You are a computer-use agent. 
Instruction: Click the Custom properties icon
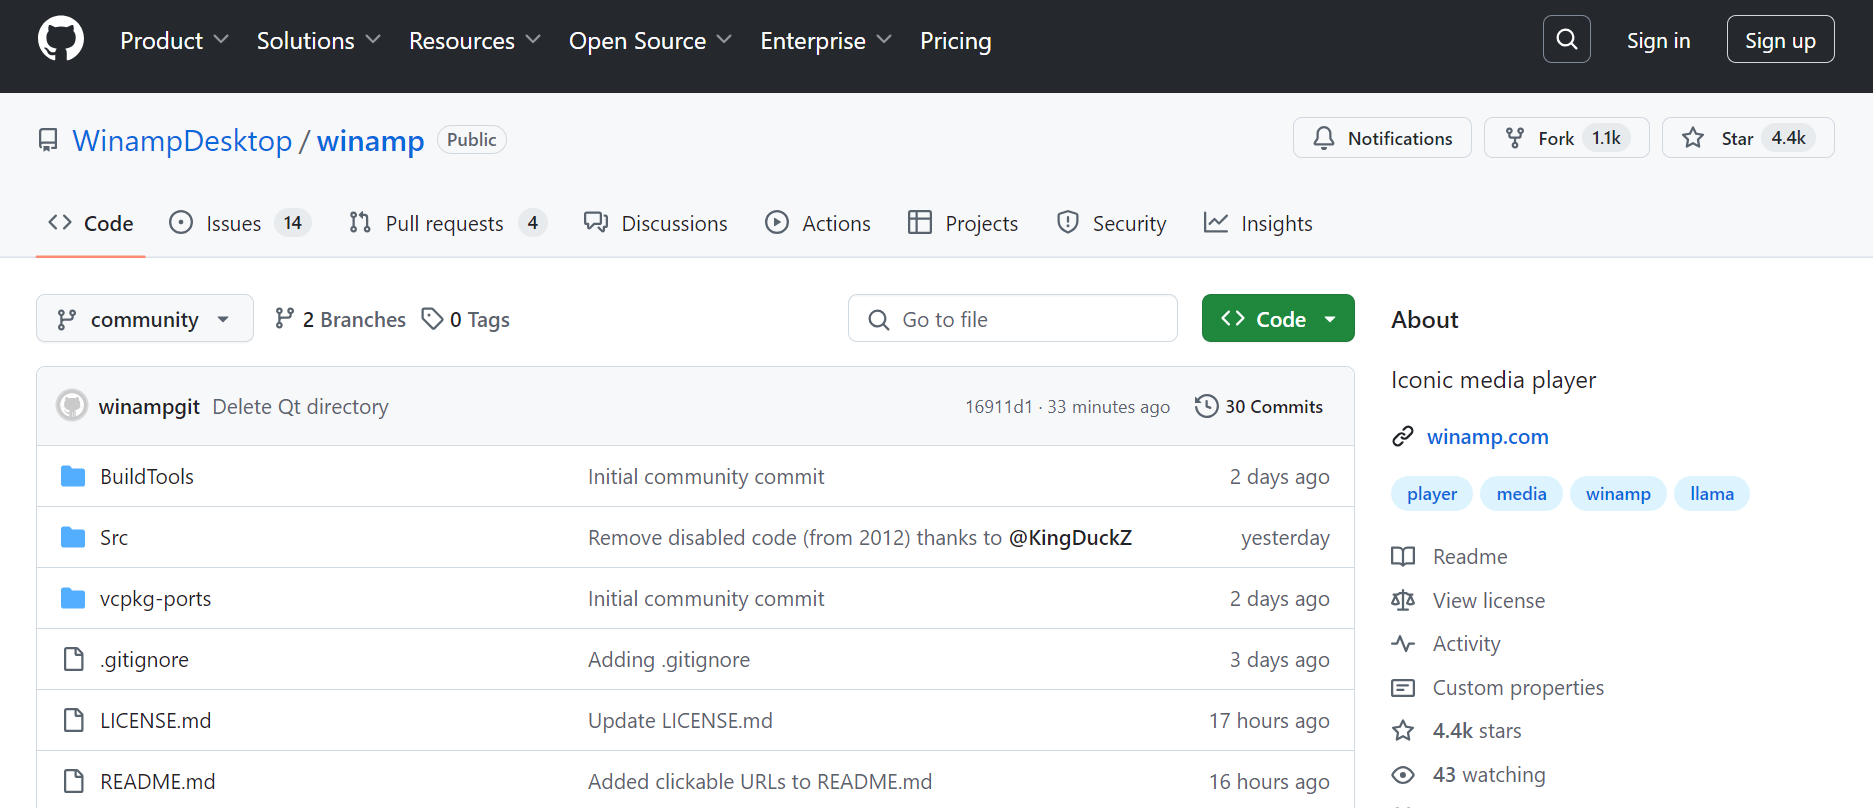pyautogui.click(x=1403, y=687)
